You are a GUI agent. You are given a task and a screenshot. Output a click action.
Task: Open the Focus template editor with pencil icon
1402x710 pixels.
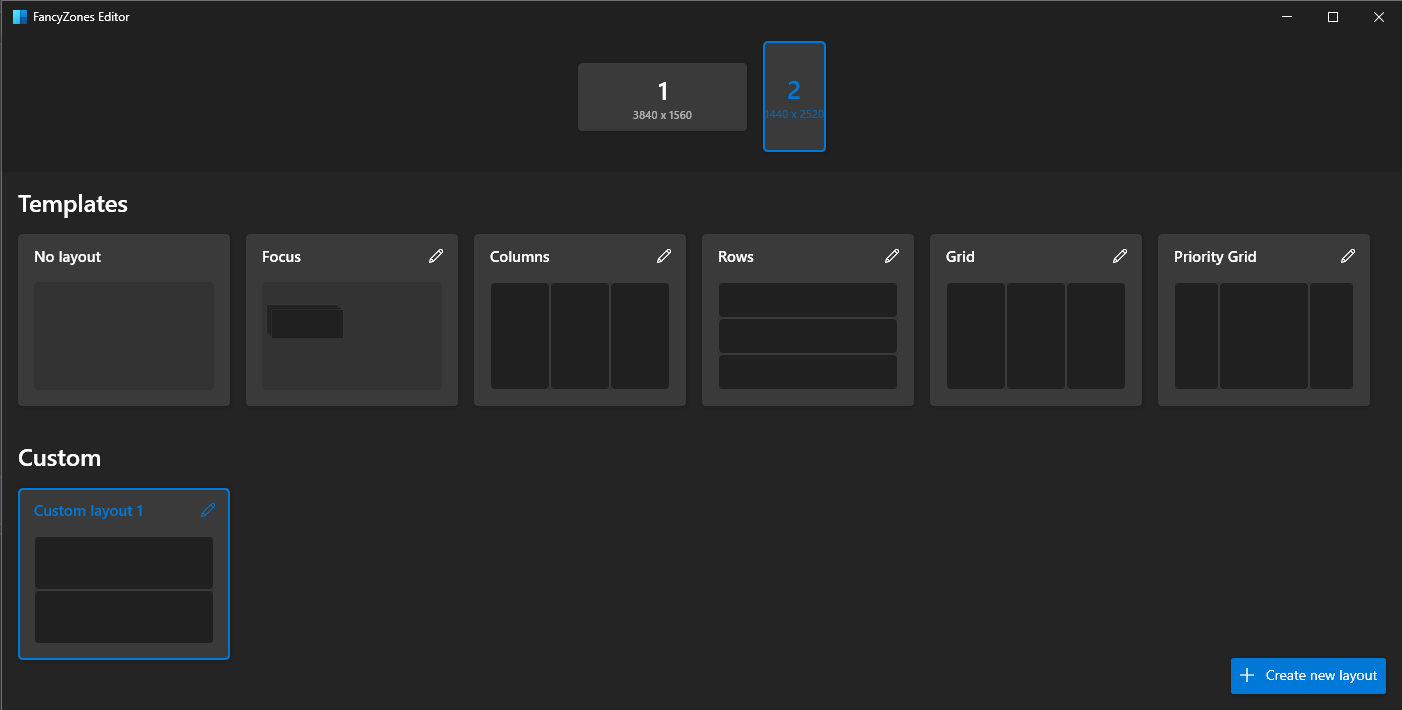436,256
